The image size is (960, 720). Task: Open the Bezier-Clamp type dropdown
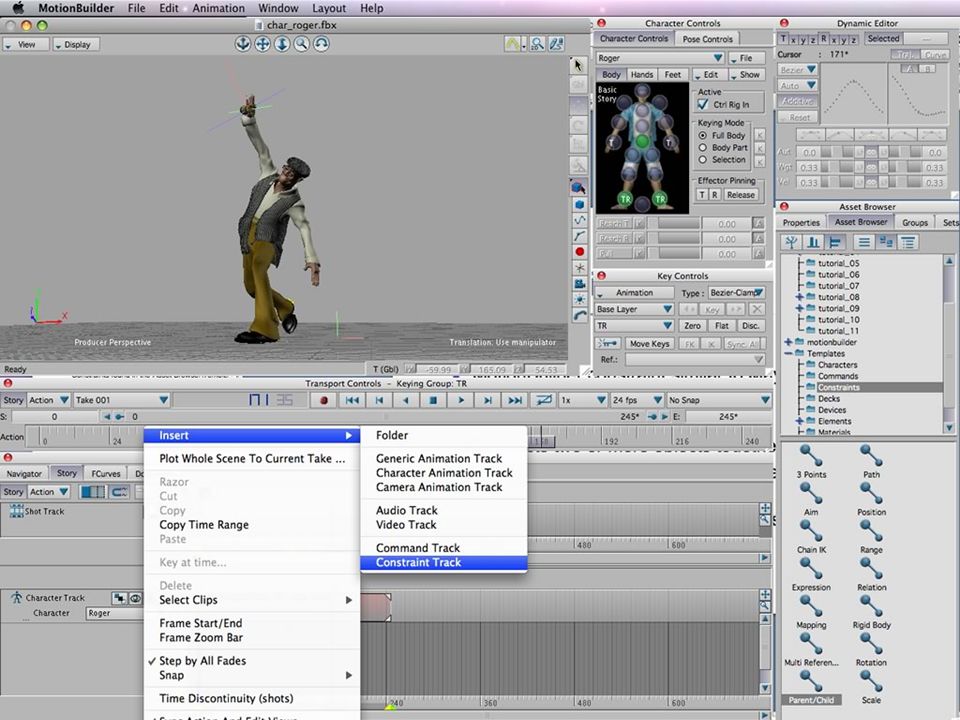click(x=737, y=293)
